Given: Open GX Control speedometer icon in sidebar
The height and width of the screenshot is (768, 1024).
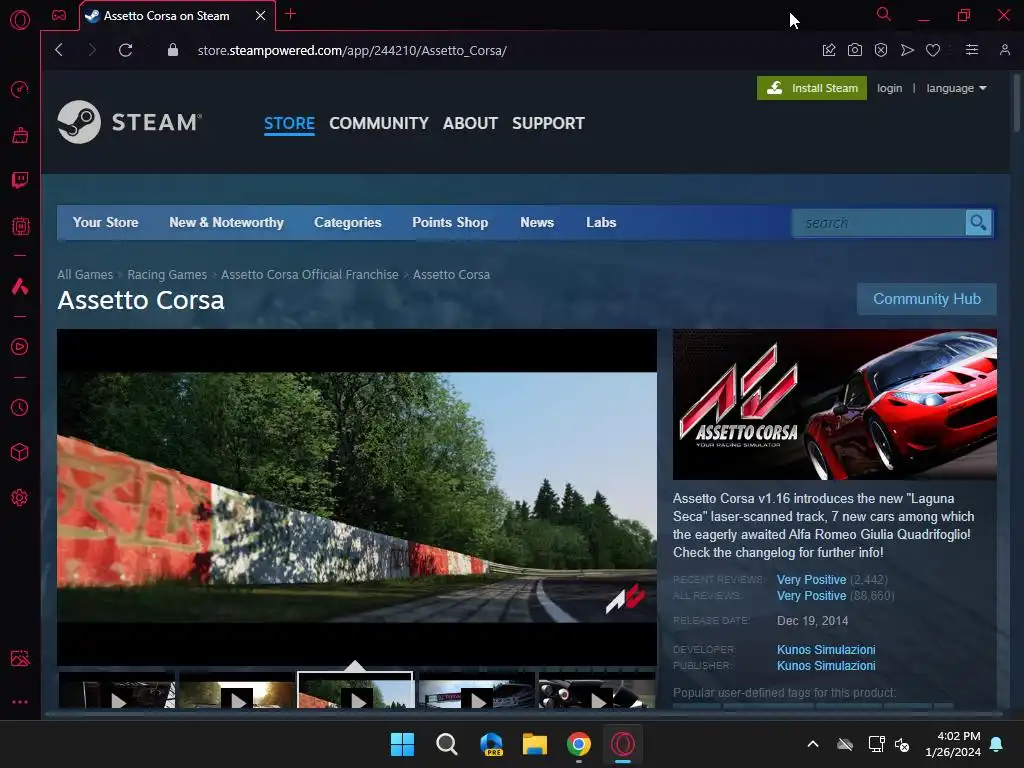Looking at the screenshot, I should pyautogui.click(x=20, y=89).
